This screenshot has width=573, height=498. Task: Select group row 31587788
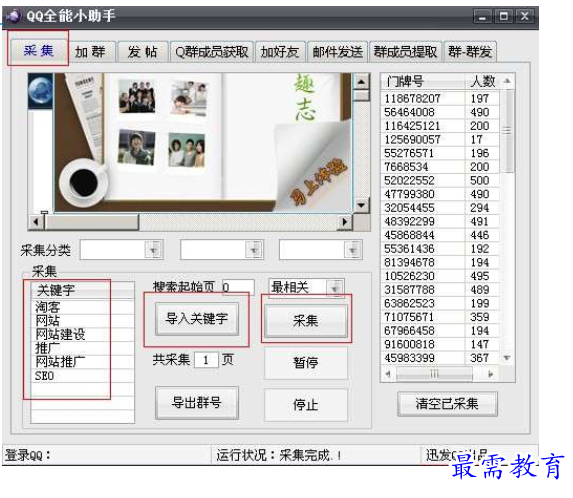pyautogui.click(x=440, y=290)
